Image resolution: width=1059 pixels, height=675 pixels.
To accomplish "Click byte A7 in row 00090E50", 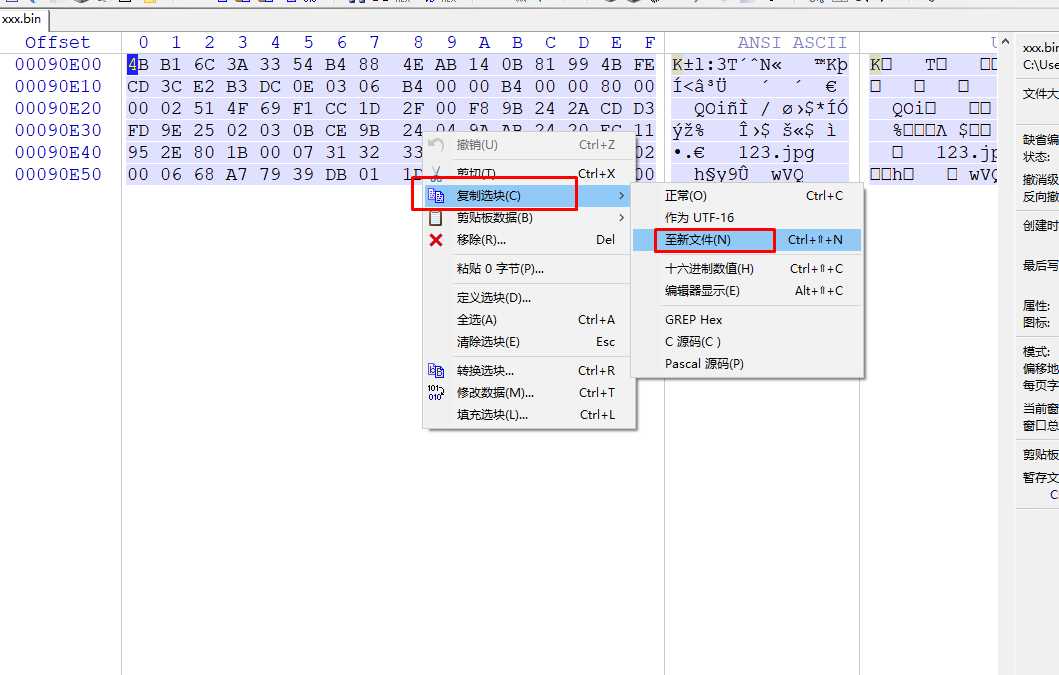I will 236,174.
